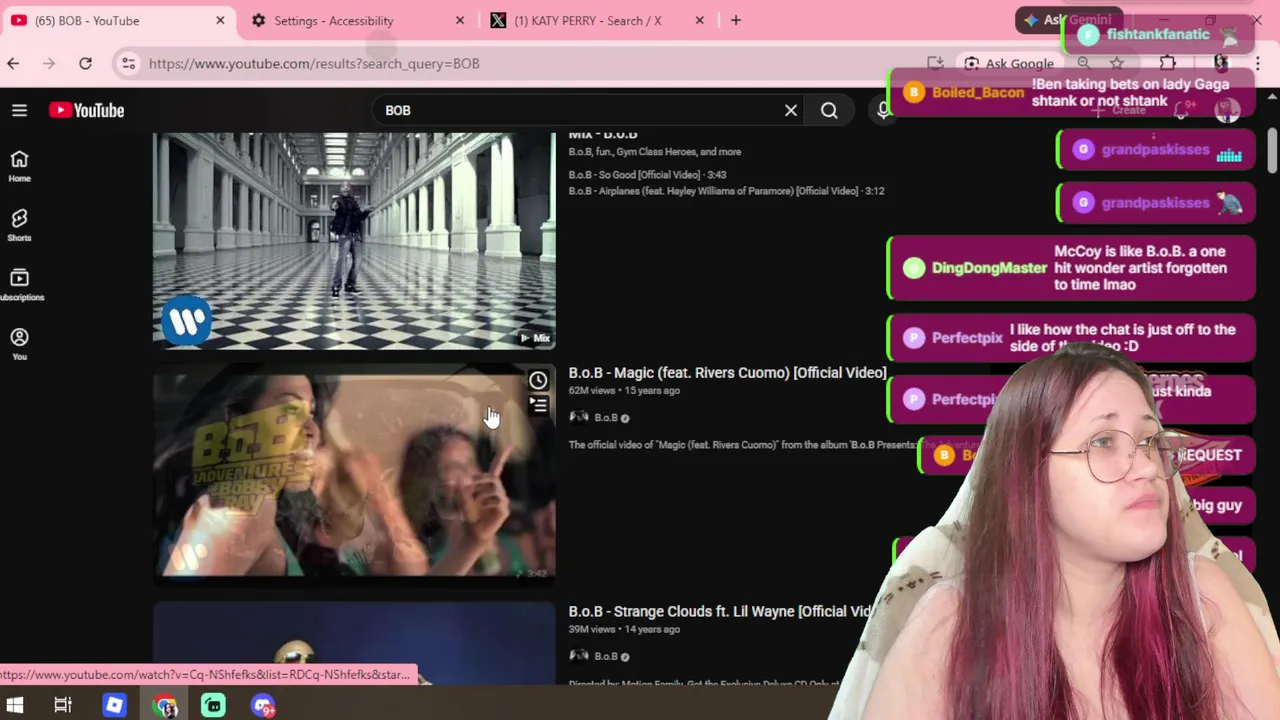The width and height of the screenshot is (1280, 720).
Task: Open the YouTube guide hamburger menu
Action: [x=19, y=110]
